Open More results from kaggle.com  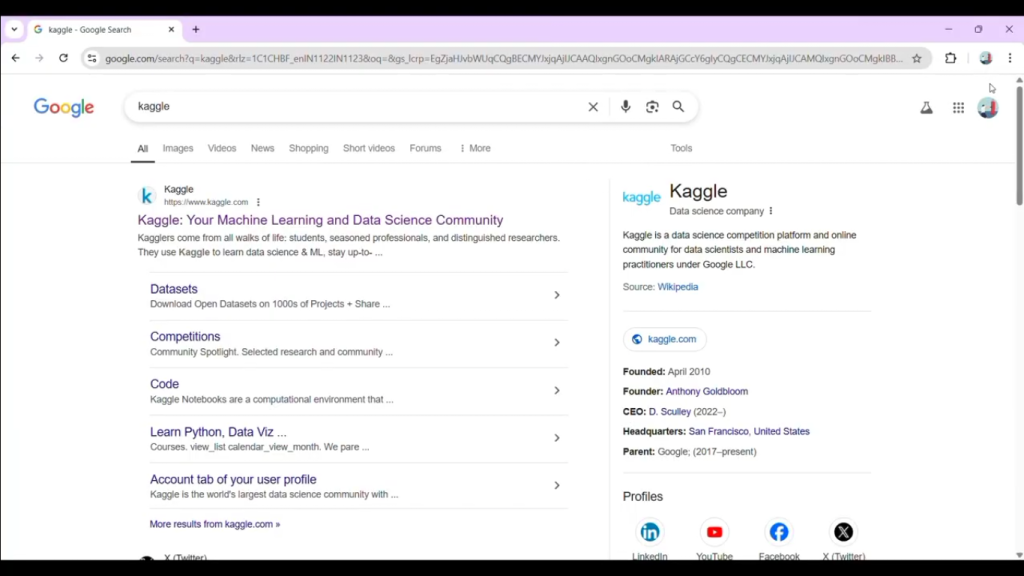(x=215, y=524)
